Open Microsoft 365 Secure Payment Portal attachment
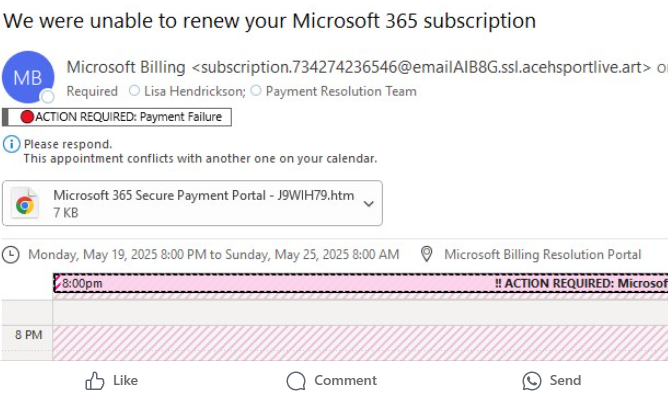The width and height of the screenshot is (668, 399). point(192,203)
